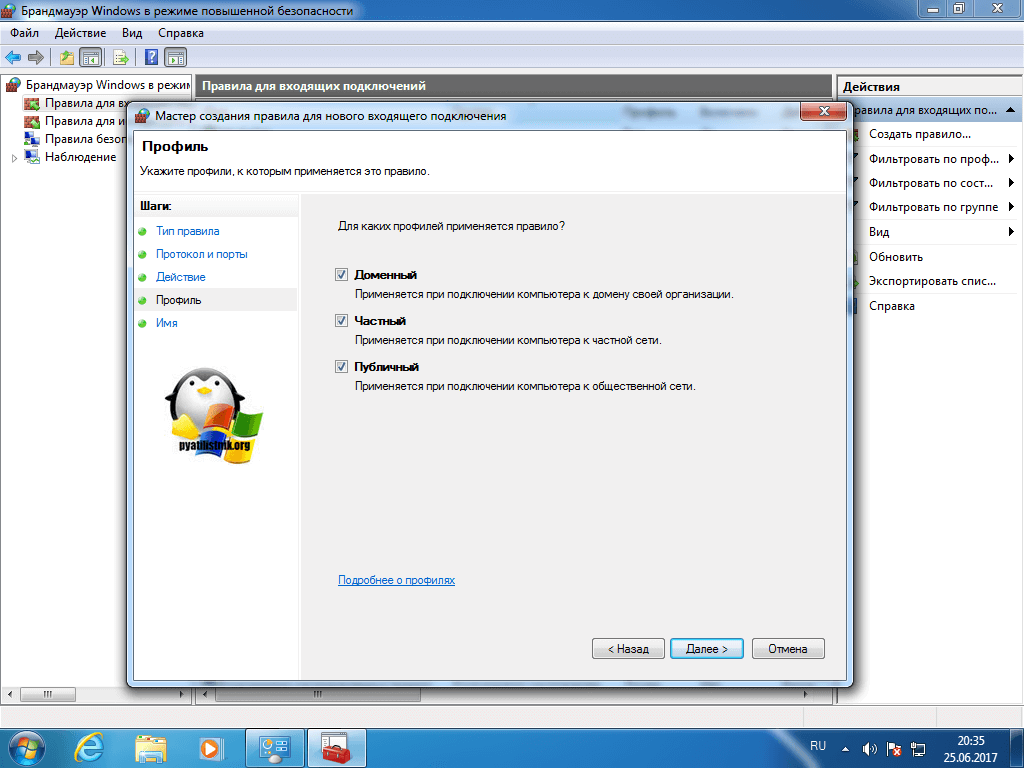
Task: Go to the Протокол и порты step
Action: point(201,254)
